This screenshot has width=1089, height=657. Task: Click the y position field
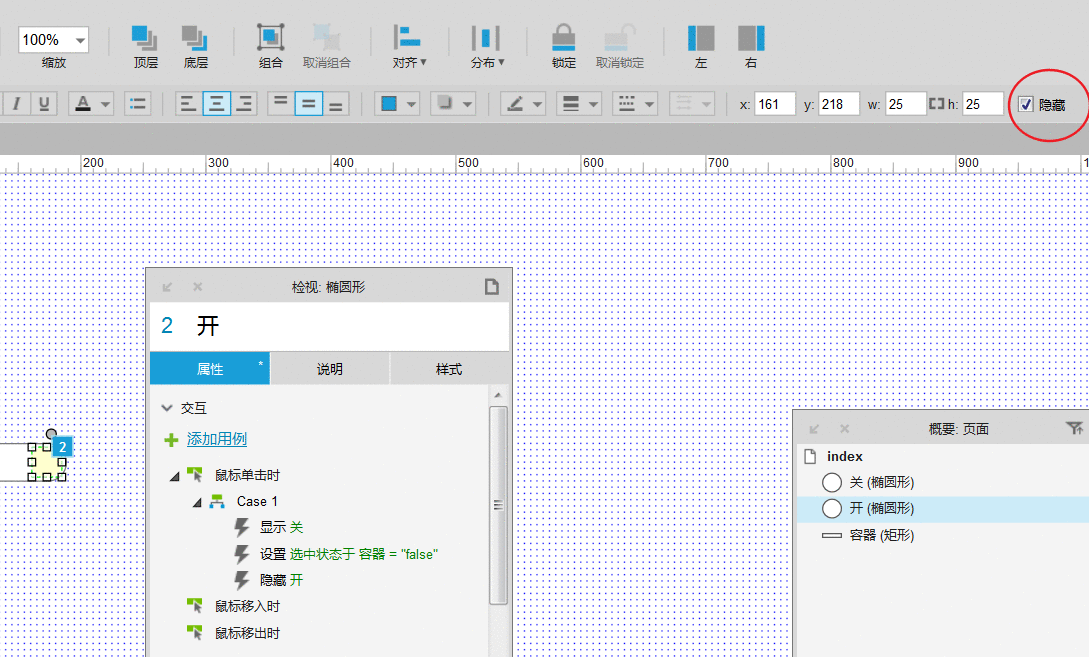coord(838,104)
